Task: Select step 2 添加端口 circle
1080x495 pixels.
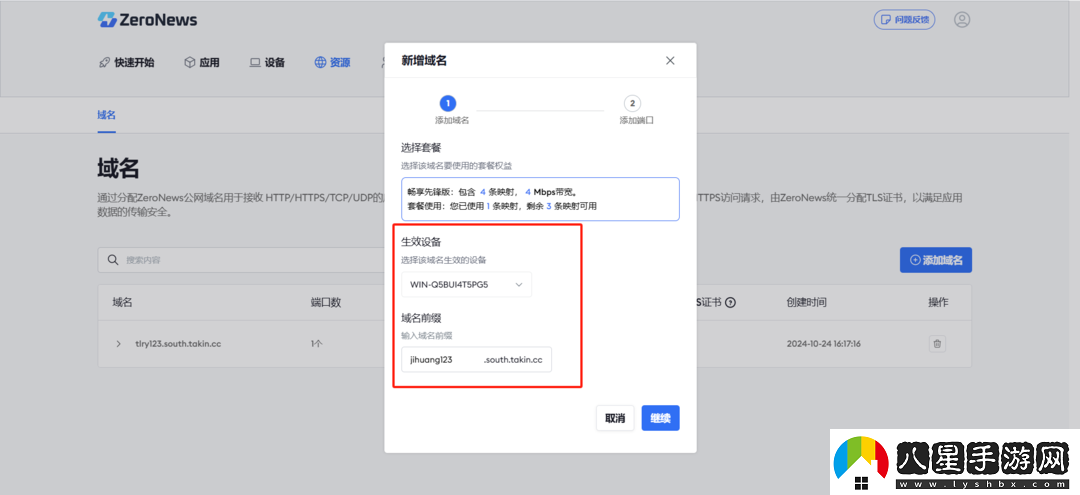Action: coord(632,103)
